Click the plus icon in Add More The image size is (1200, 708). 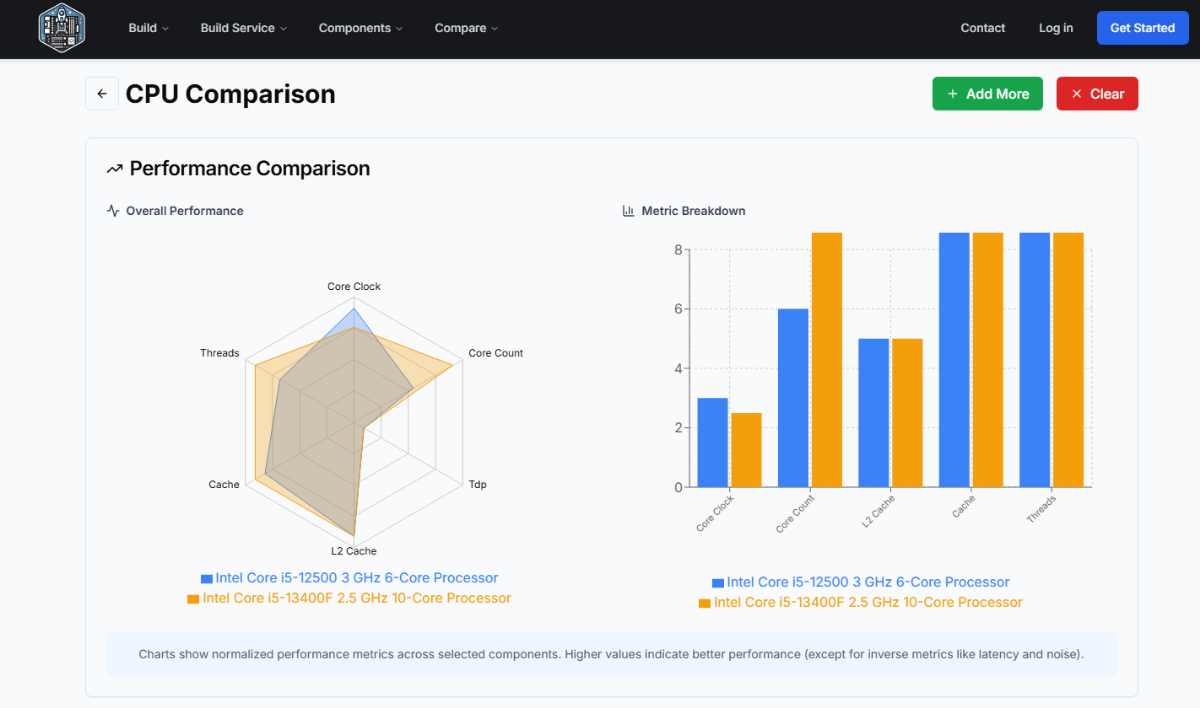[953, 94]
